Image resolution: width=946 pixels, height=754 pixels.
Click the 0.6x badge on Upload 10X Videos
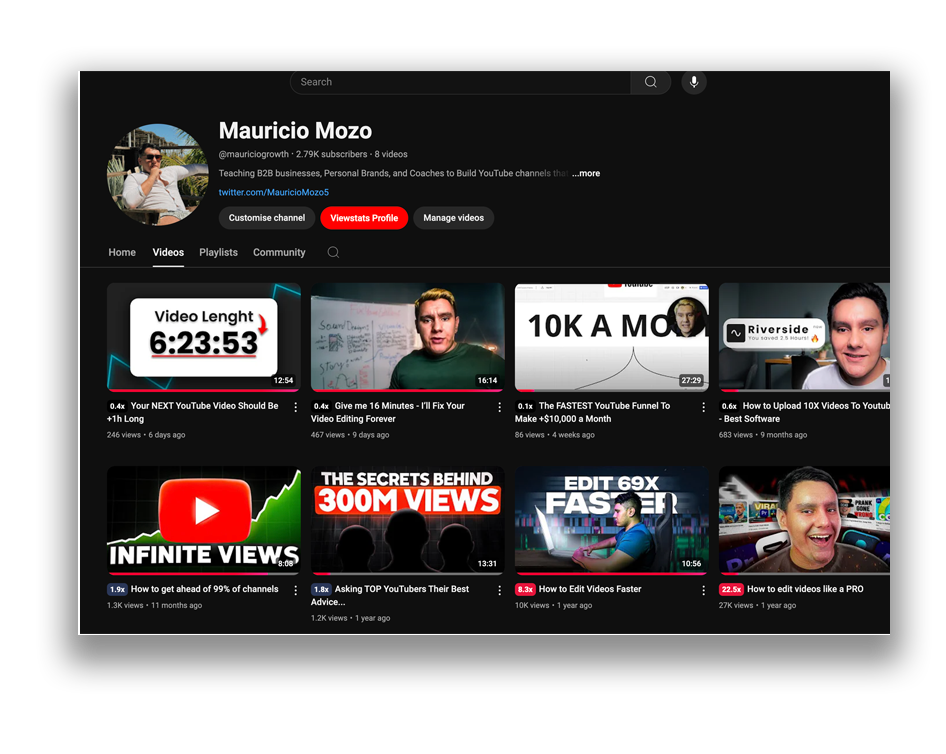(729, 406)
